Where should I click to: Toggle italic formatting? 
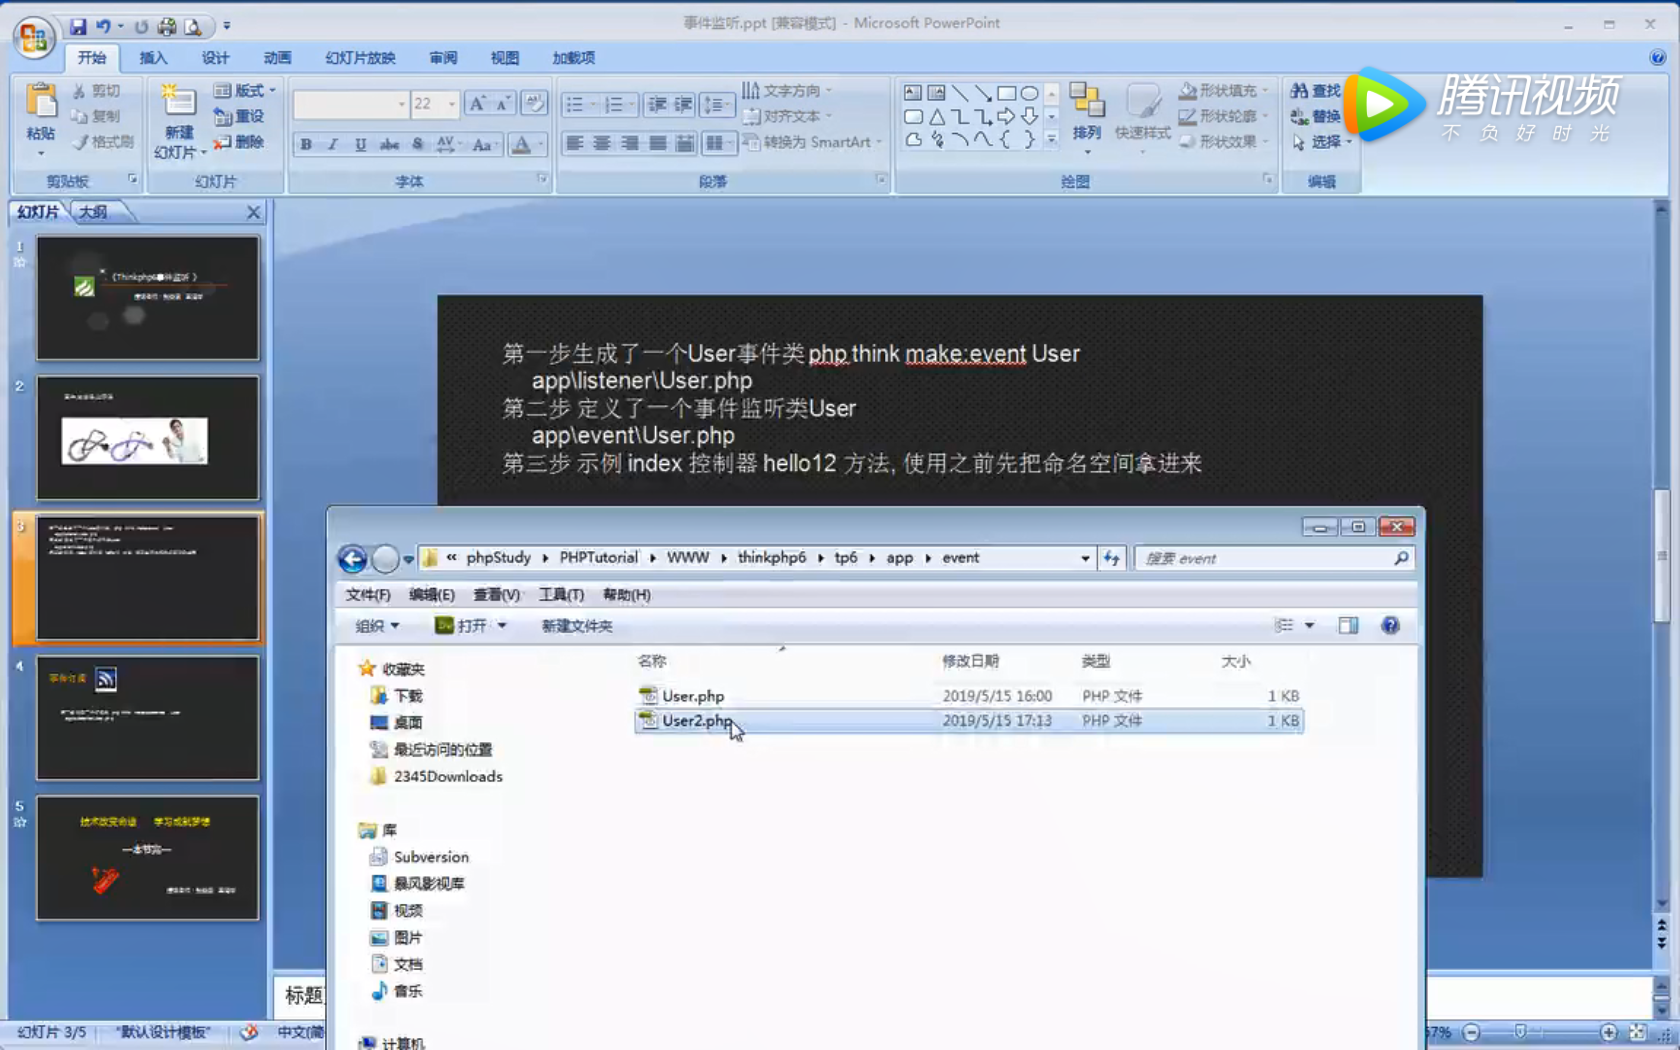pyautogui.click(x=333, y=145)
